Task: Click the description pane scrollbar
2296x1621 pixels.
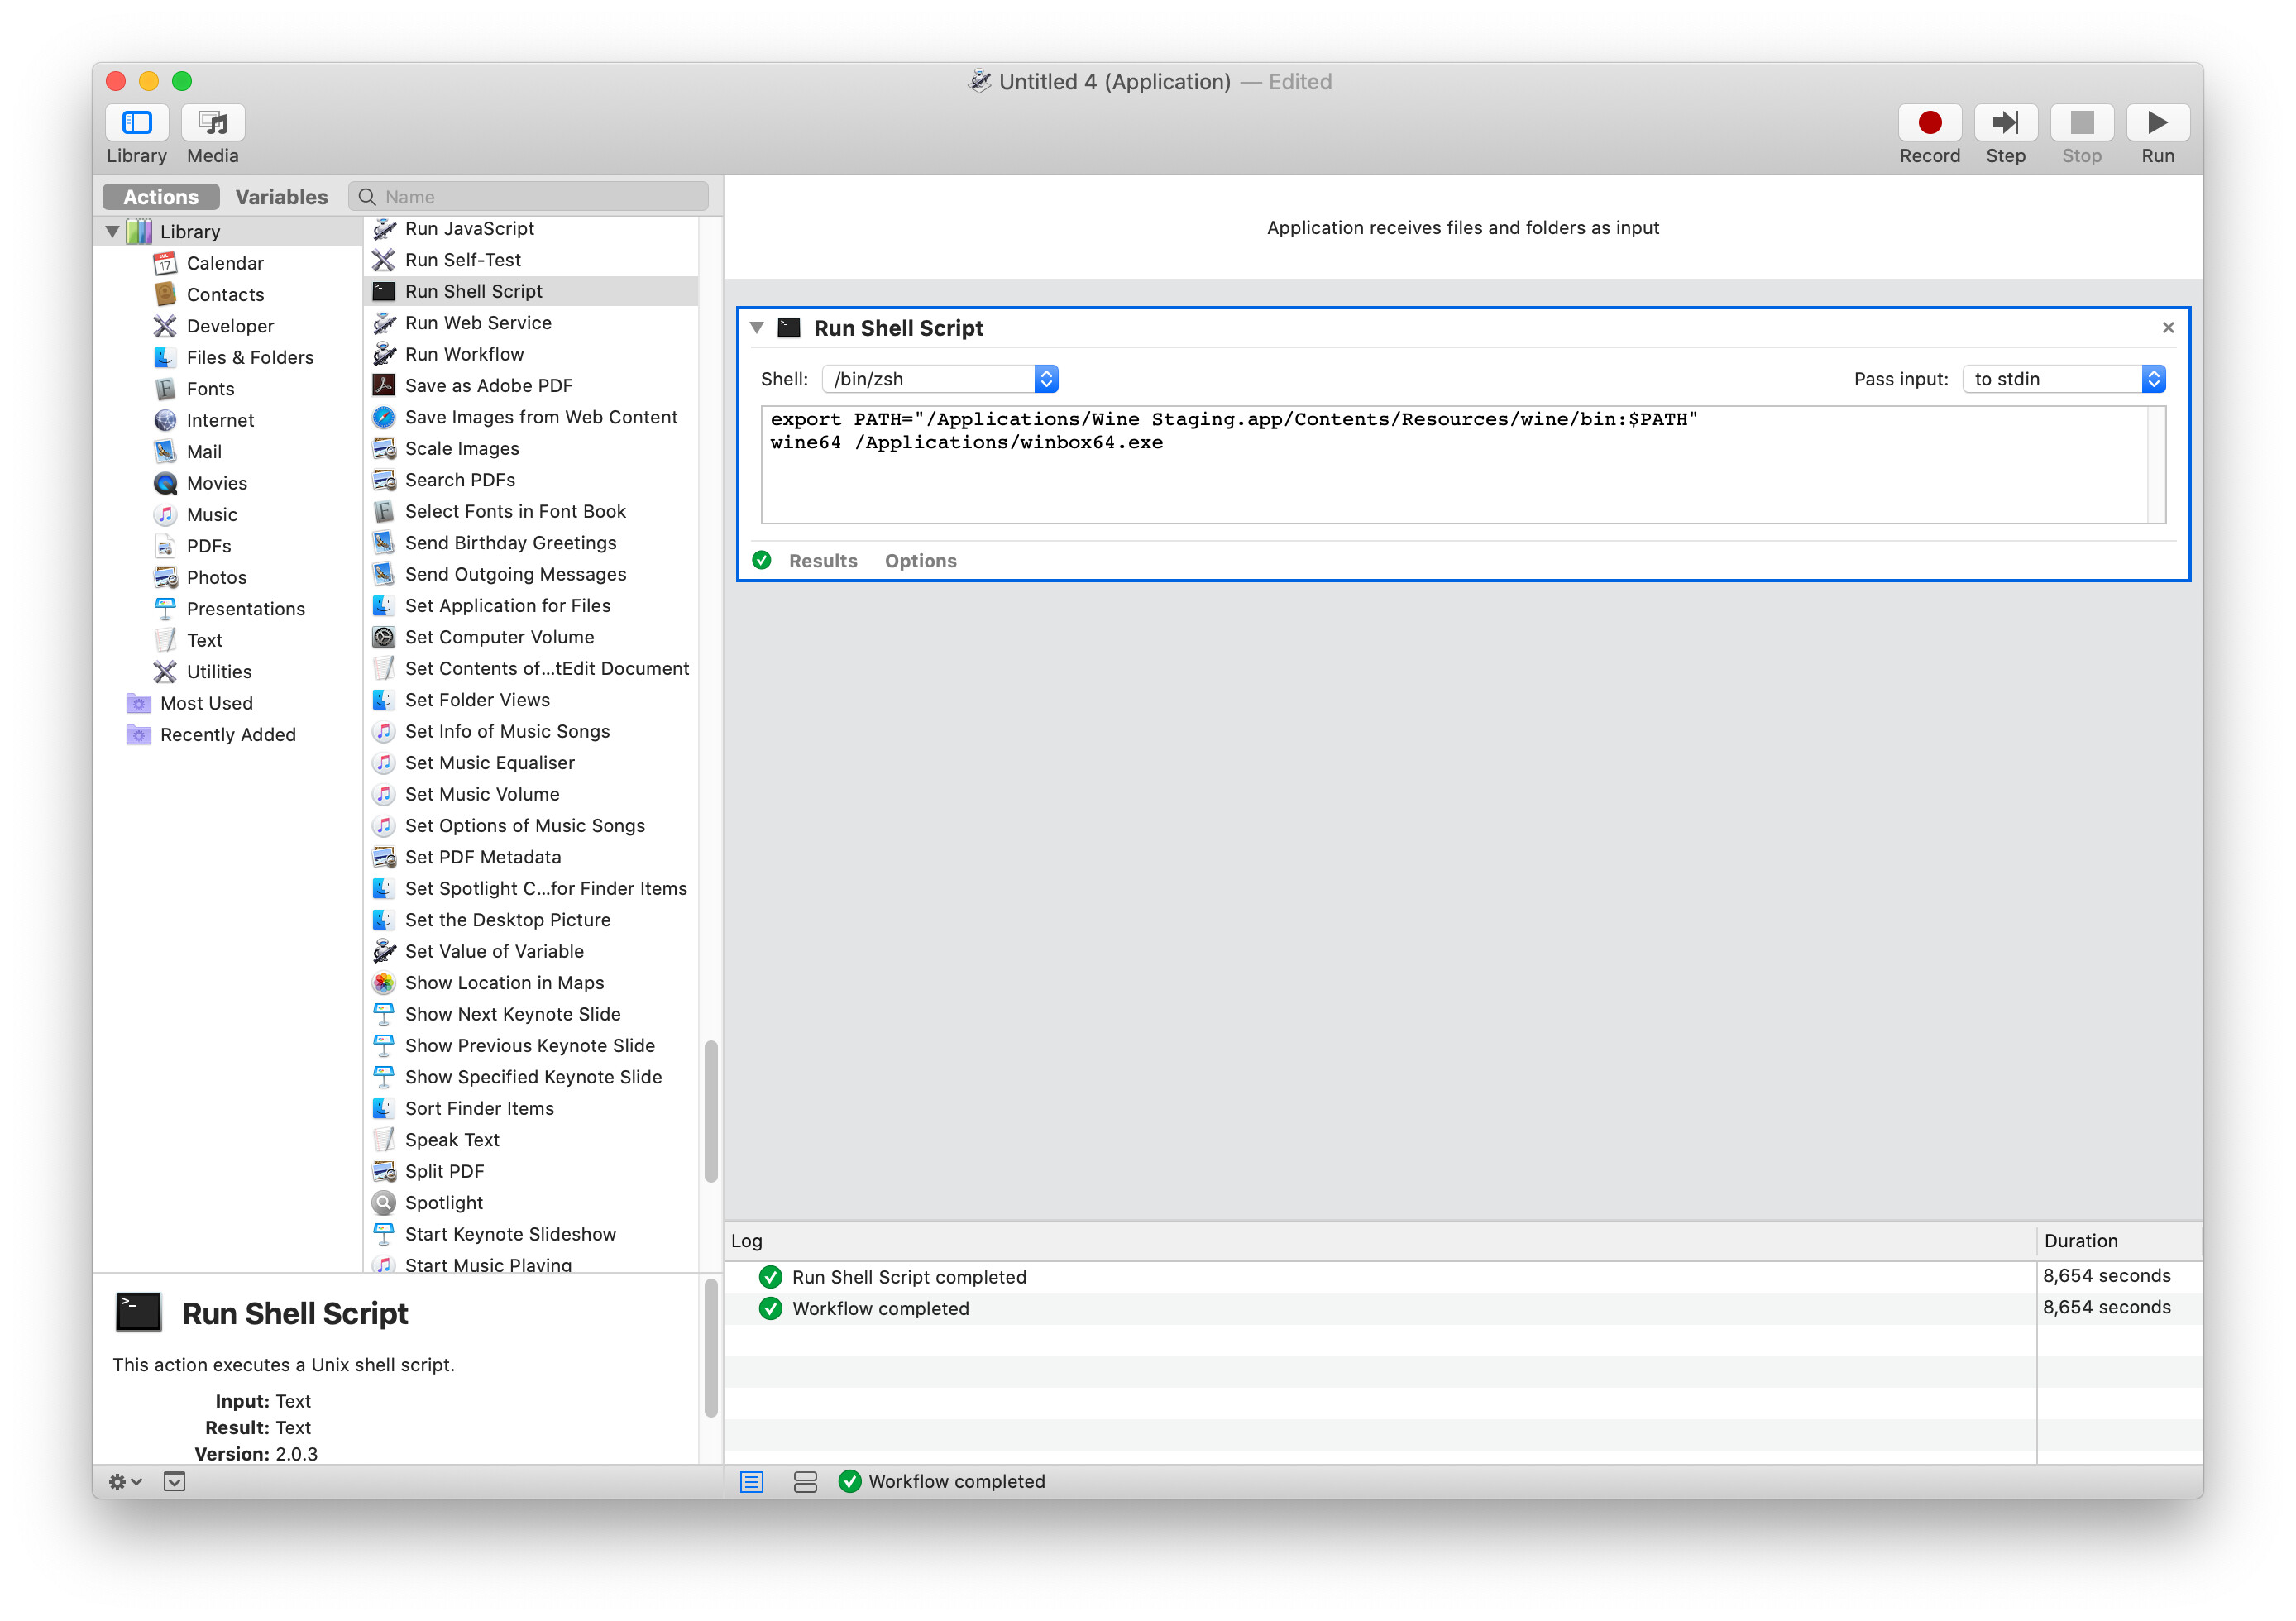Action: click(711, 1348)
